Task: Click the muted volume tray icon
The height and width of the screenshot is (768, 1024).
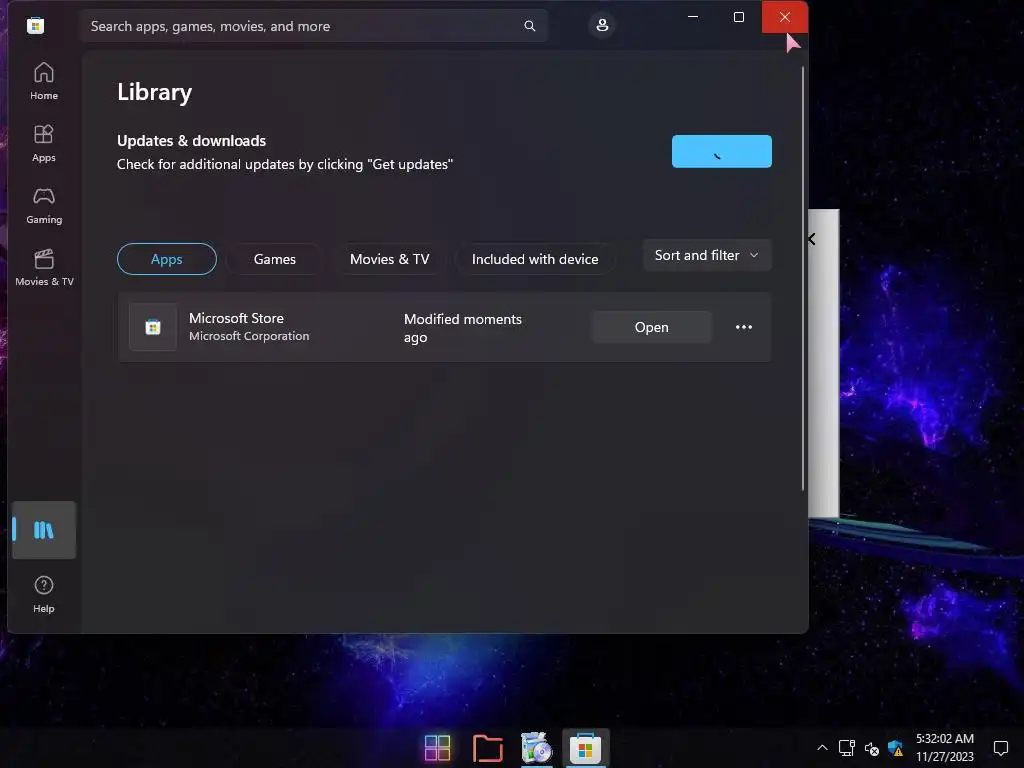Action: [x=871, y=748]
